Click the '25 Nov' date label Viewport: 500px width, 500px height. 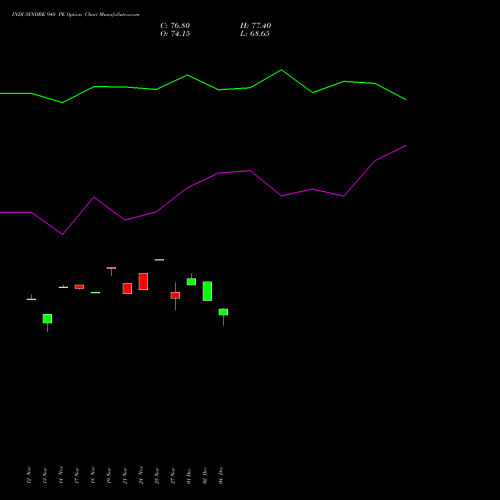pyautogui.click(x=157, y=475)
